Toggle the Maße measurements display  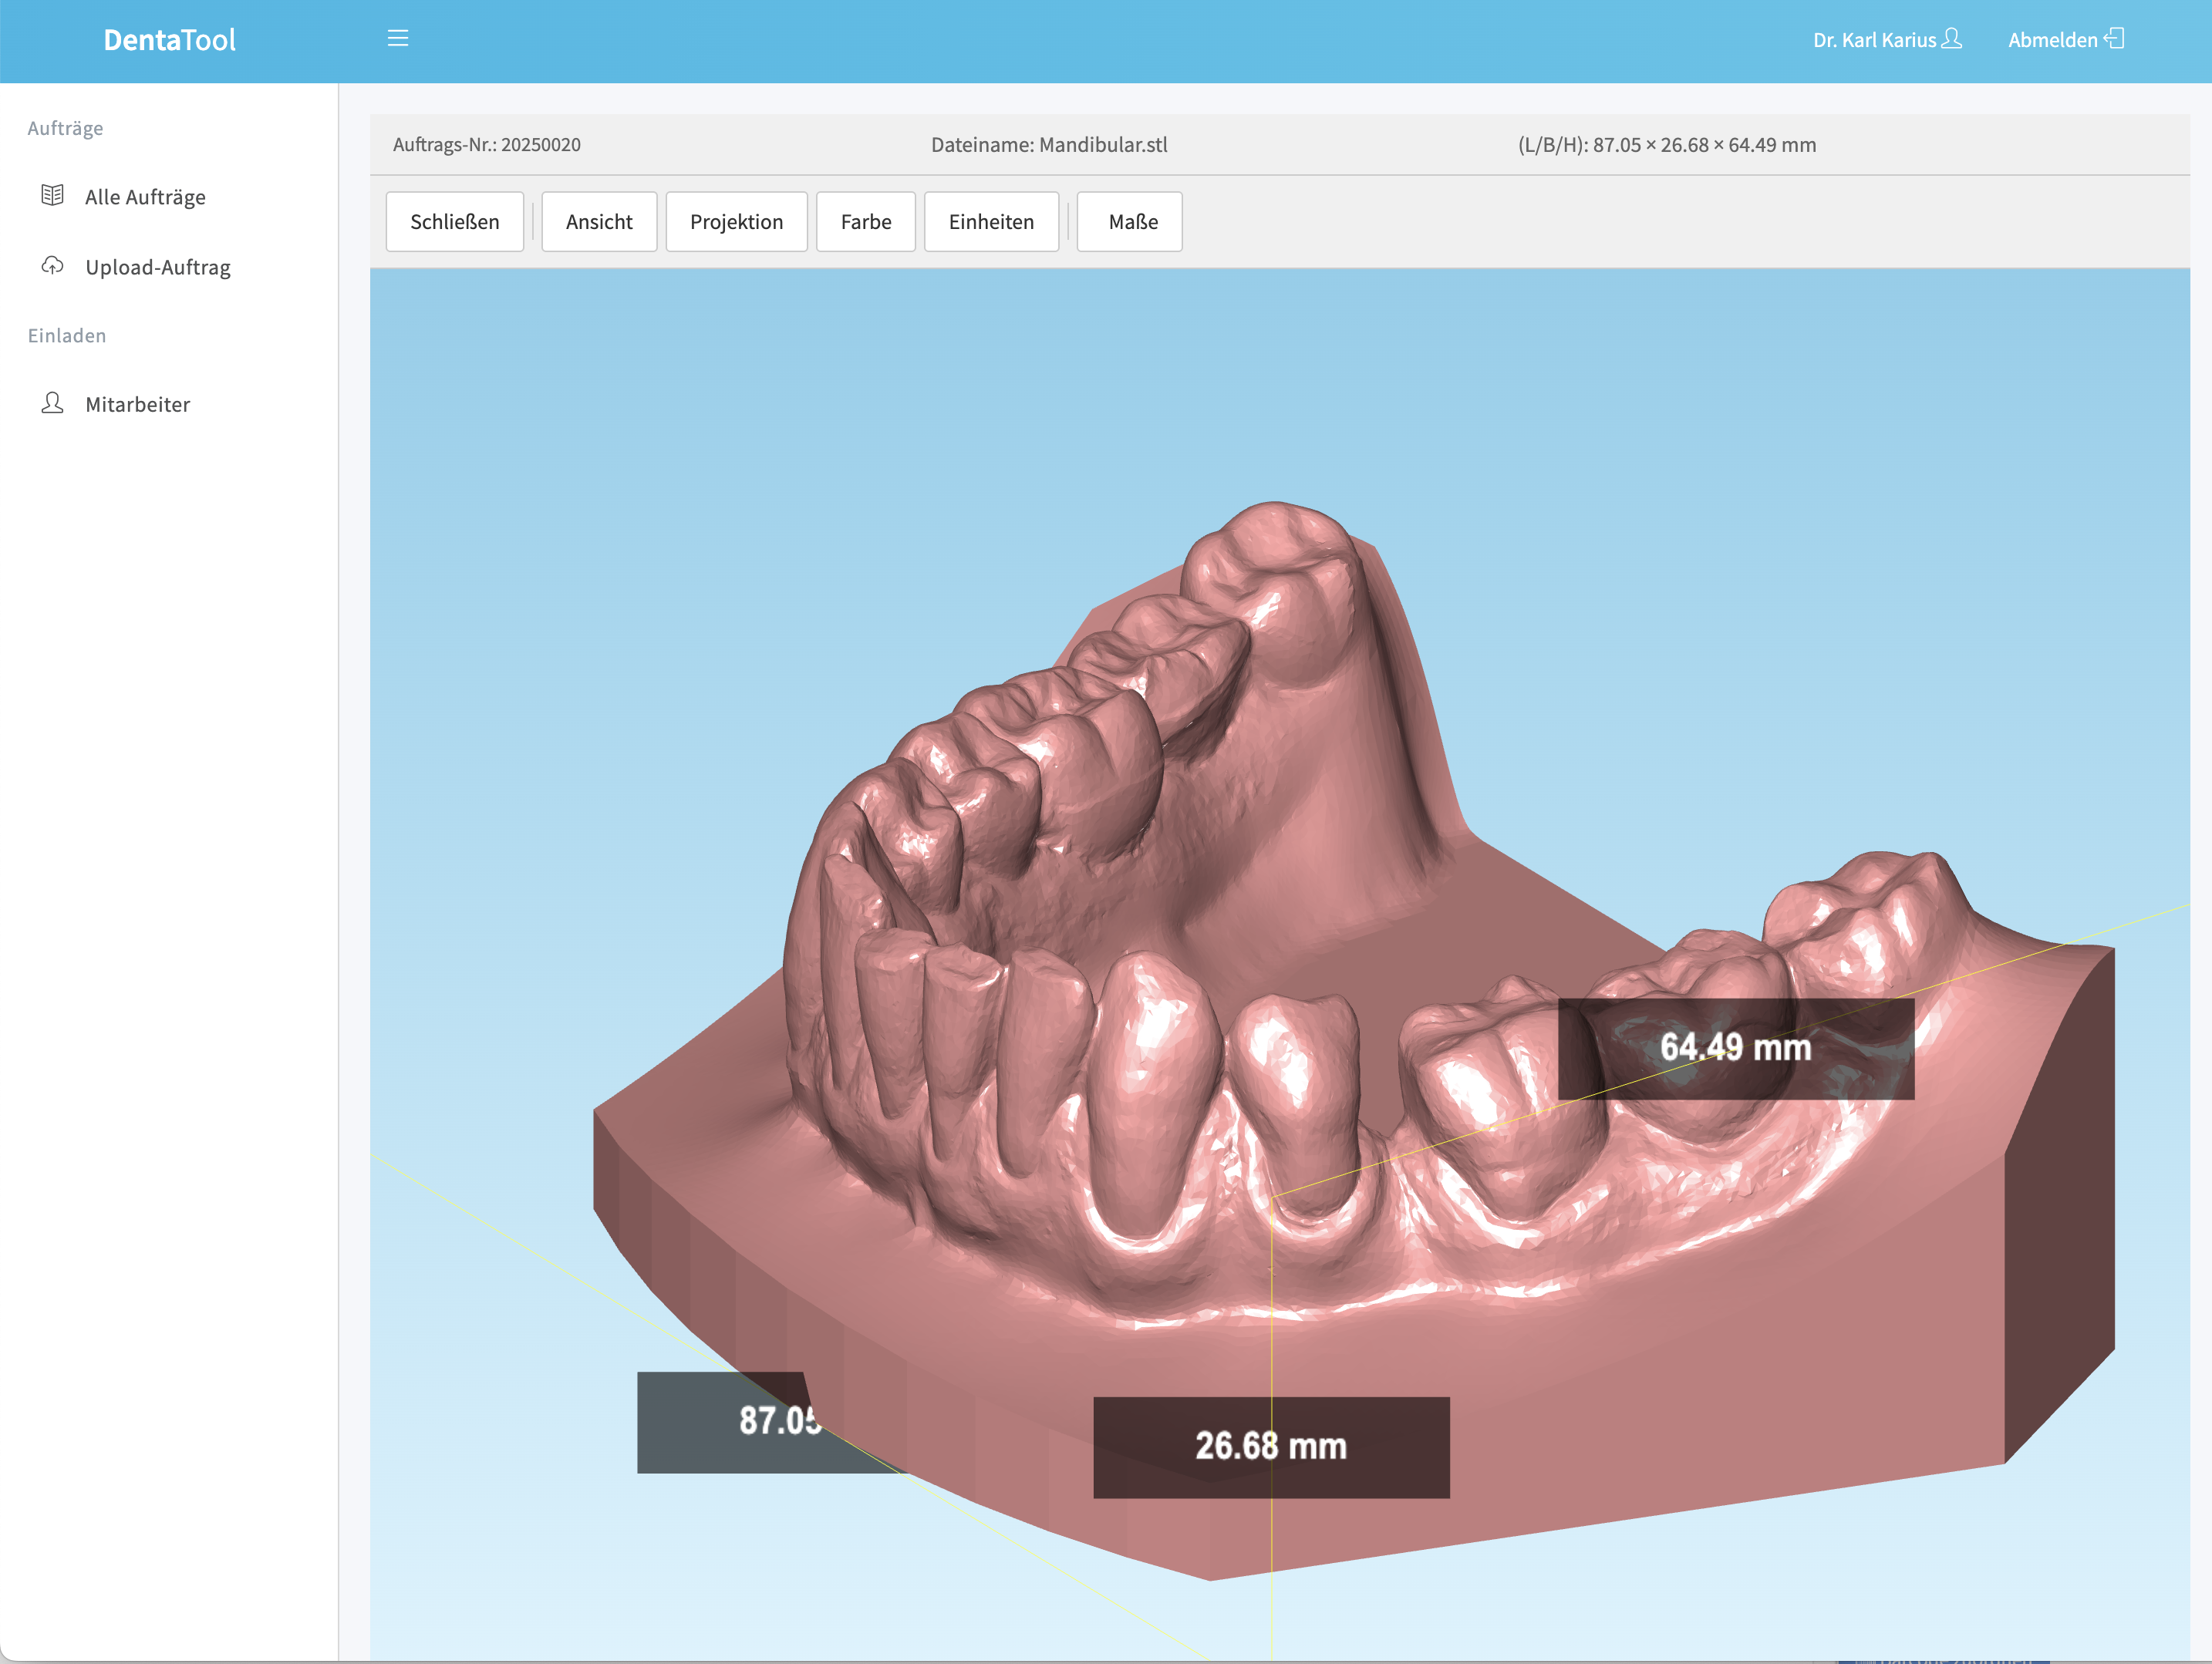(x=1129, y=221)
